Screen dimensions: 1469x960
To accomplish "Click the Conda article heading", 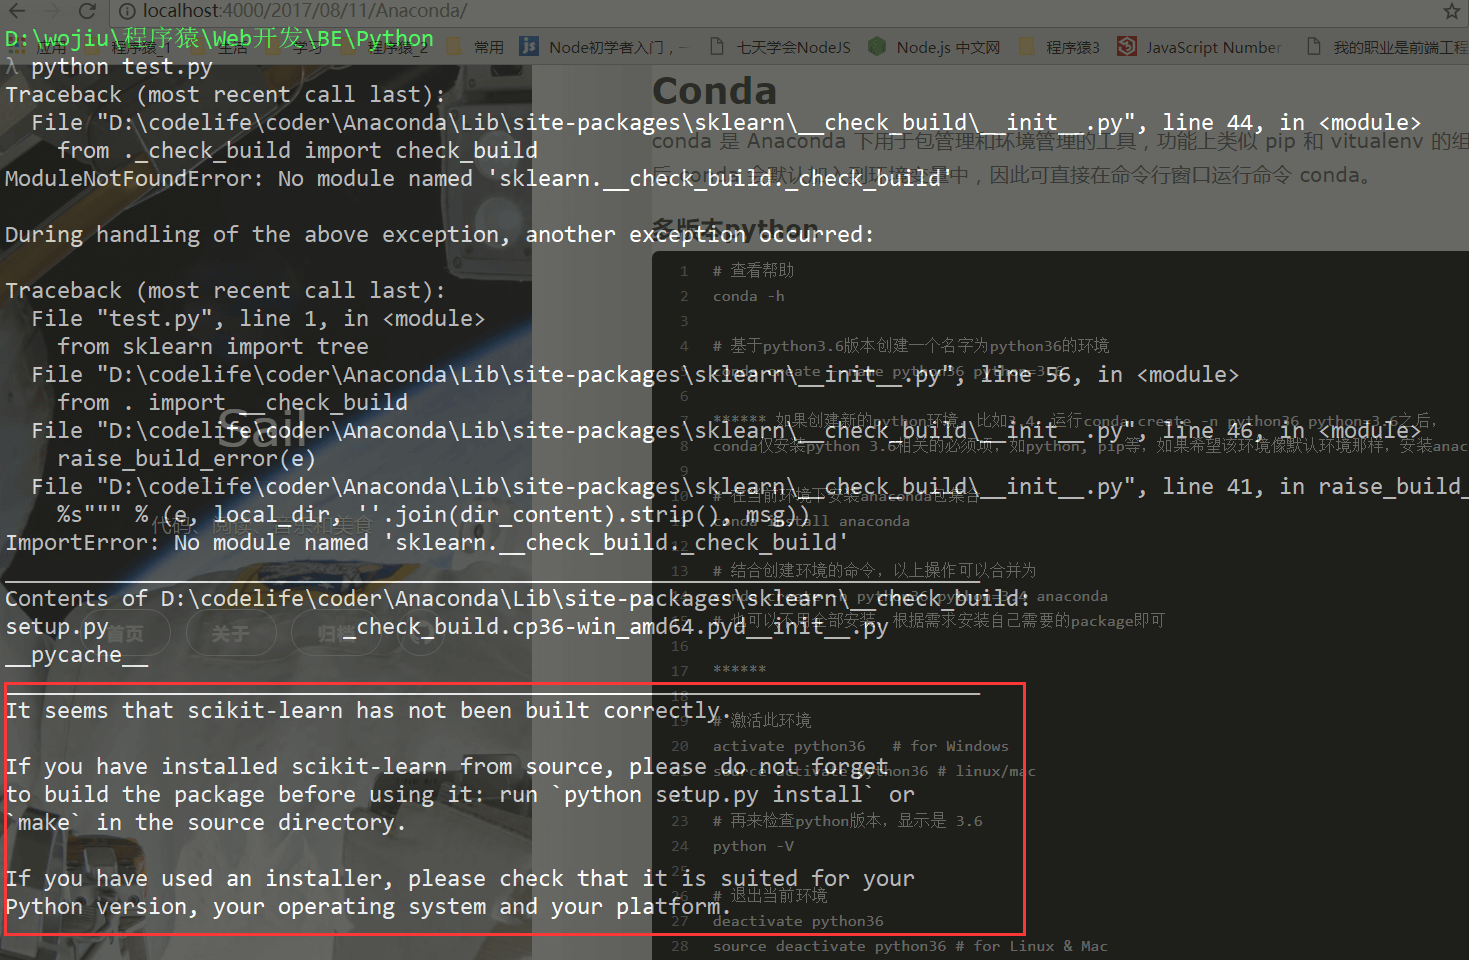I will tap(714, 91).
